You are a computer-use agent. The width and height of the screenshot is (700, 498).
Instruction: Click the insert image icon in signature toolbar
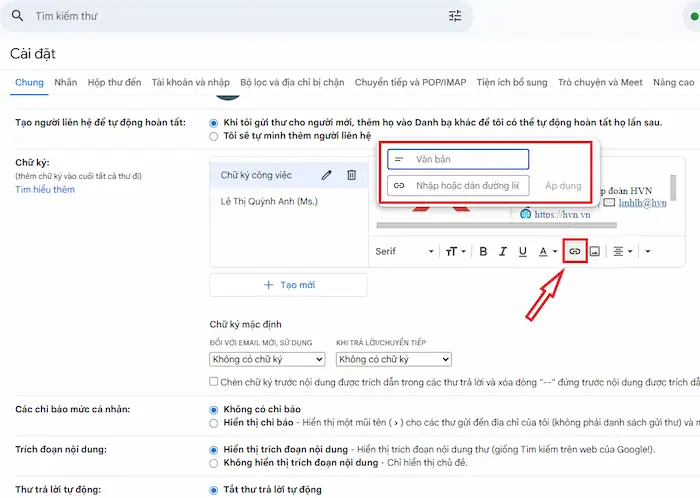click(x=594, y=251)
